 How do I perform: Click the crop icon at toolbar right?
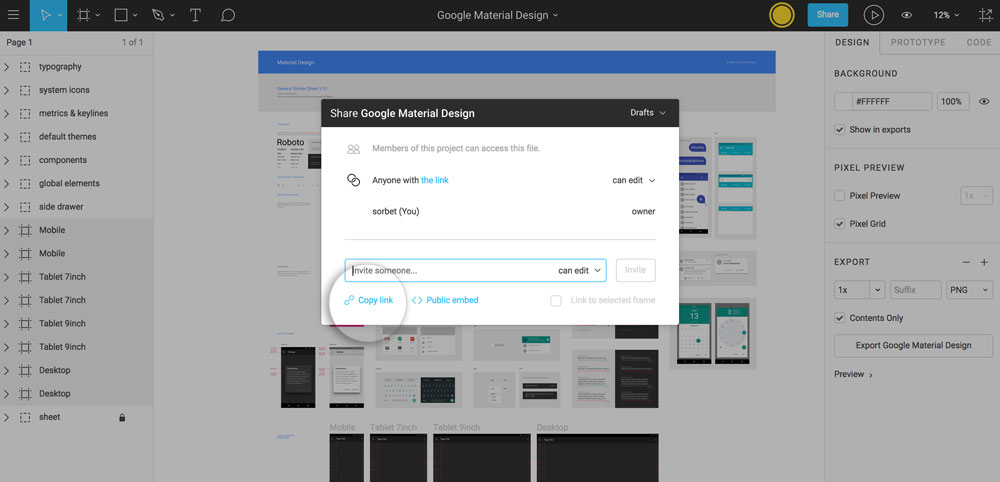[x=985, y=15]
